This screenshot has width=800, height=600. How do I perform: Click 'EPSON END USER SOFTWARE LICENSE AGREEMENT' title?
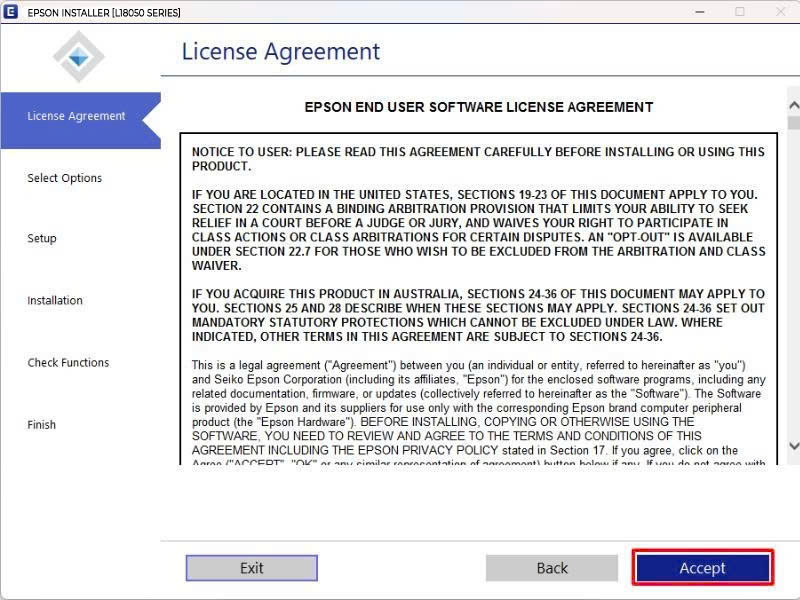479,107
